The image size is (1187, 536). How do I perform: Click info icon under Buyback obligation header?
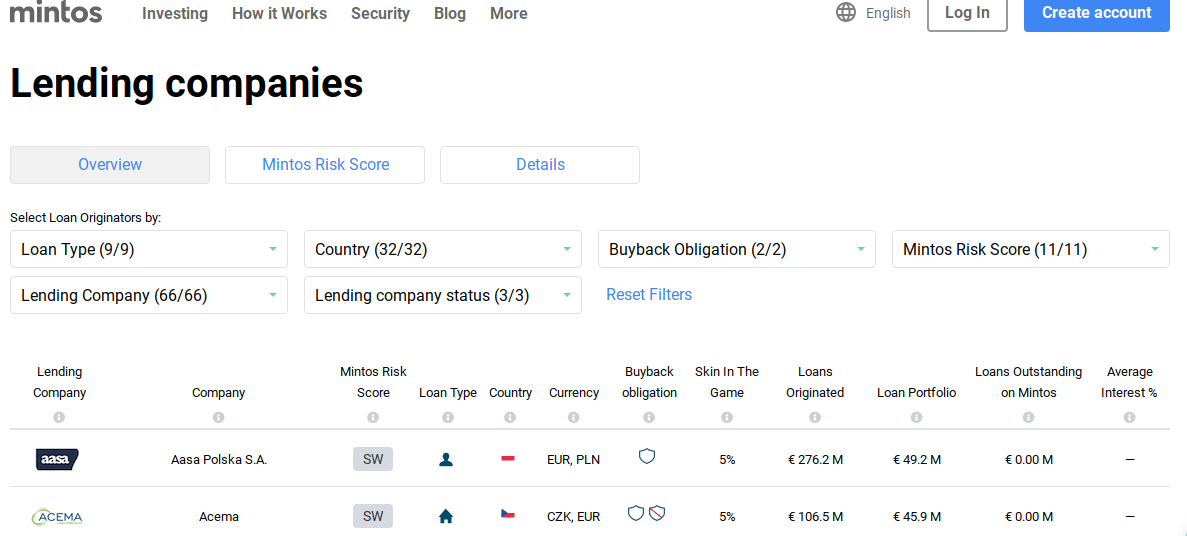coord(649,417)
